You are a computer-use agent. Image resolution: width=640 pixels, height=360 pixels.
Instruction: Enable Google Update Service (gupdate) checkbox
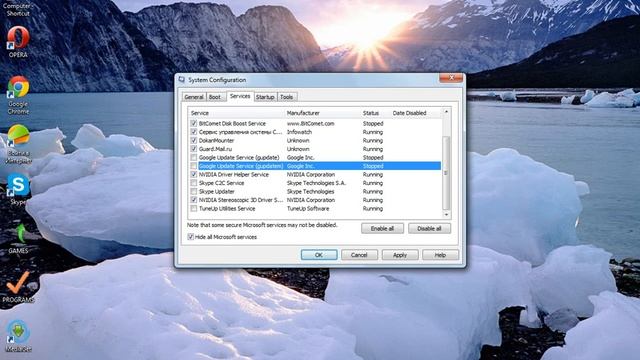(193, 157)
